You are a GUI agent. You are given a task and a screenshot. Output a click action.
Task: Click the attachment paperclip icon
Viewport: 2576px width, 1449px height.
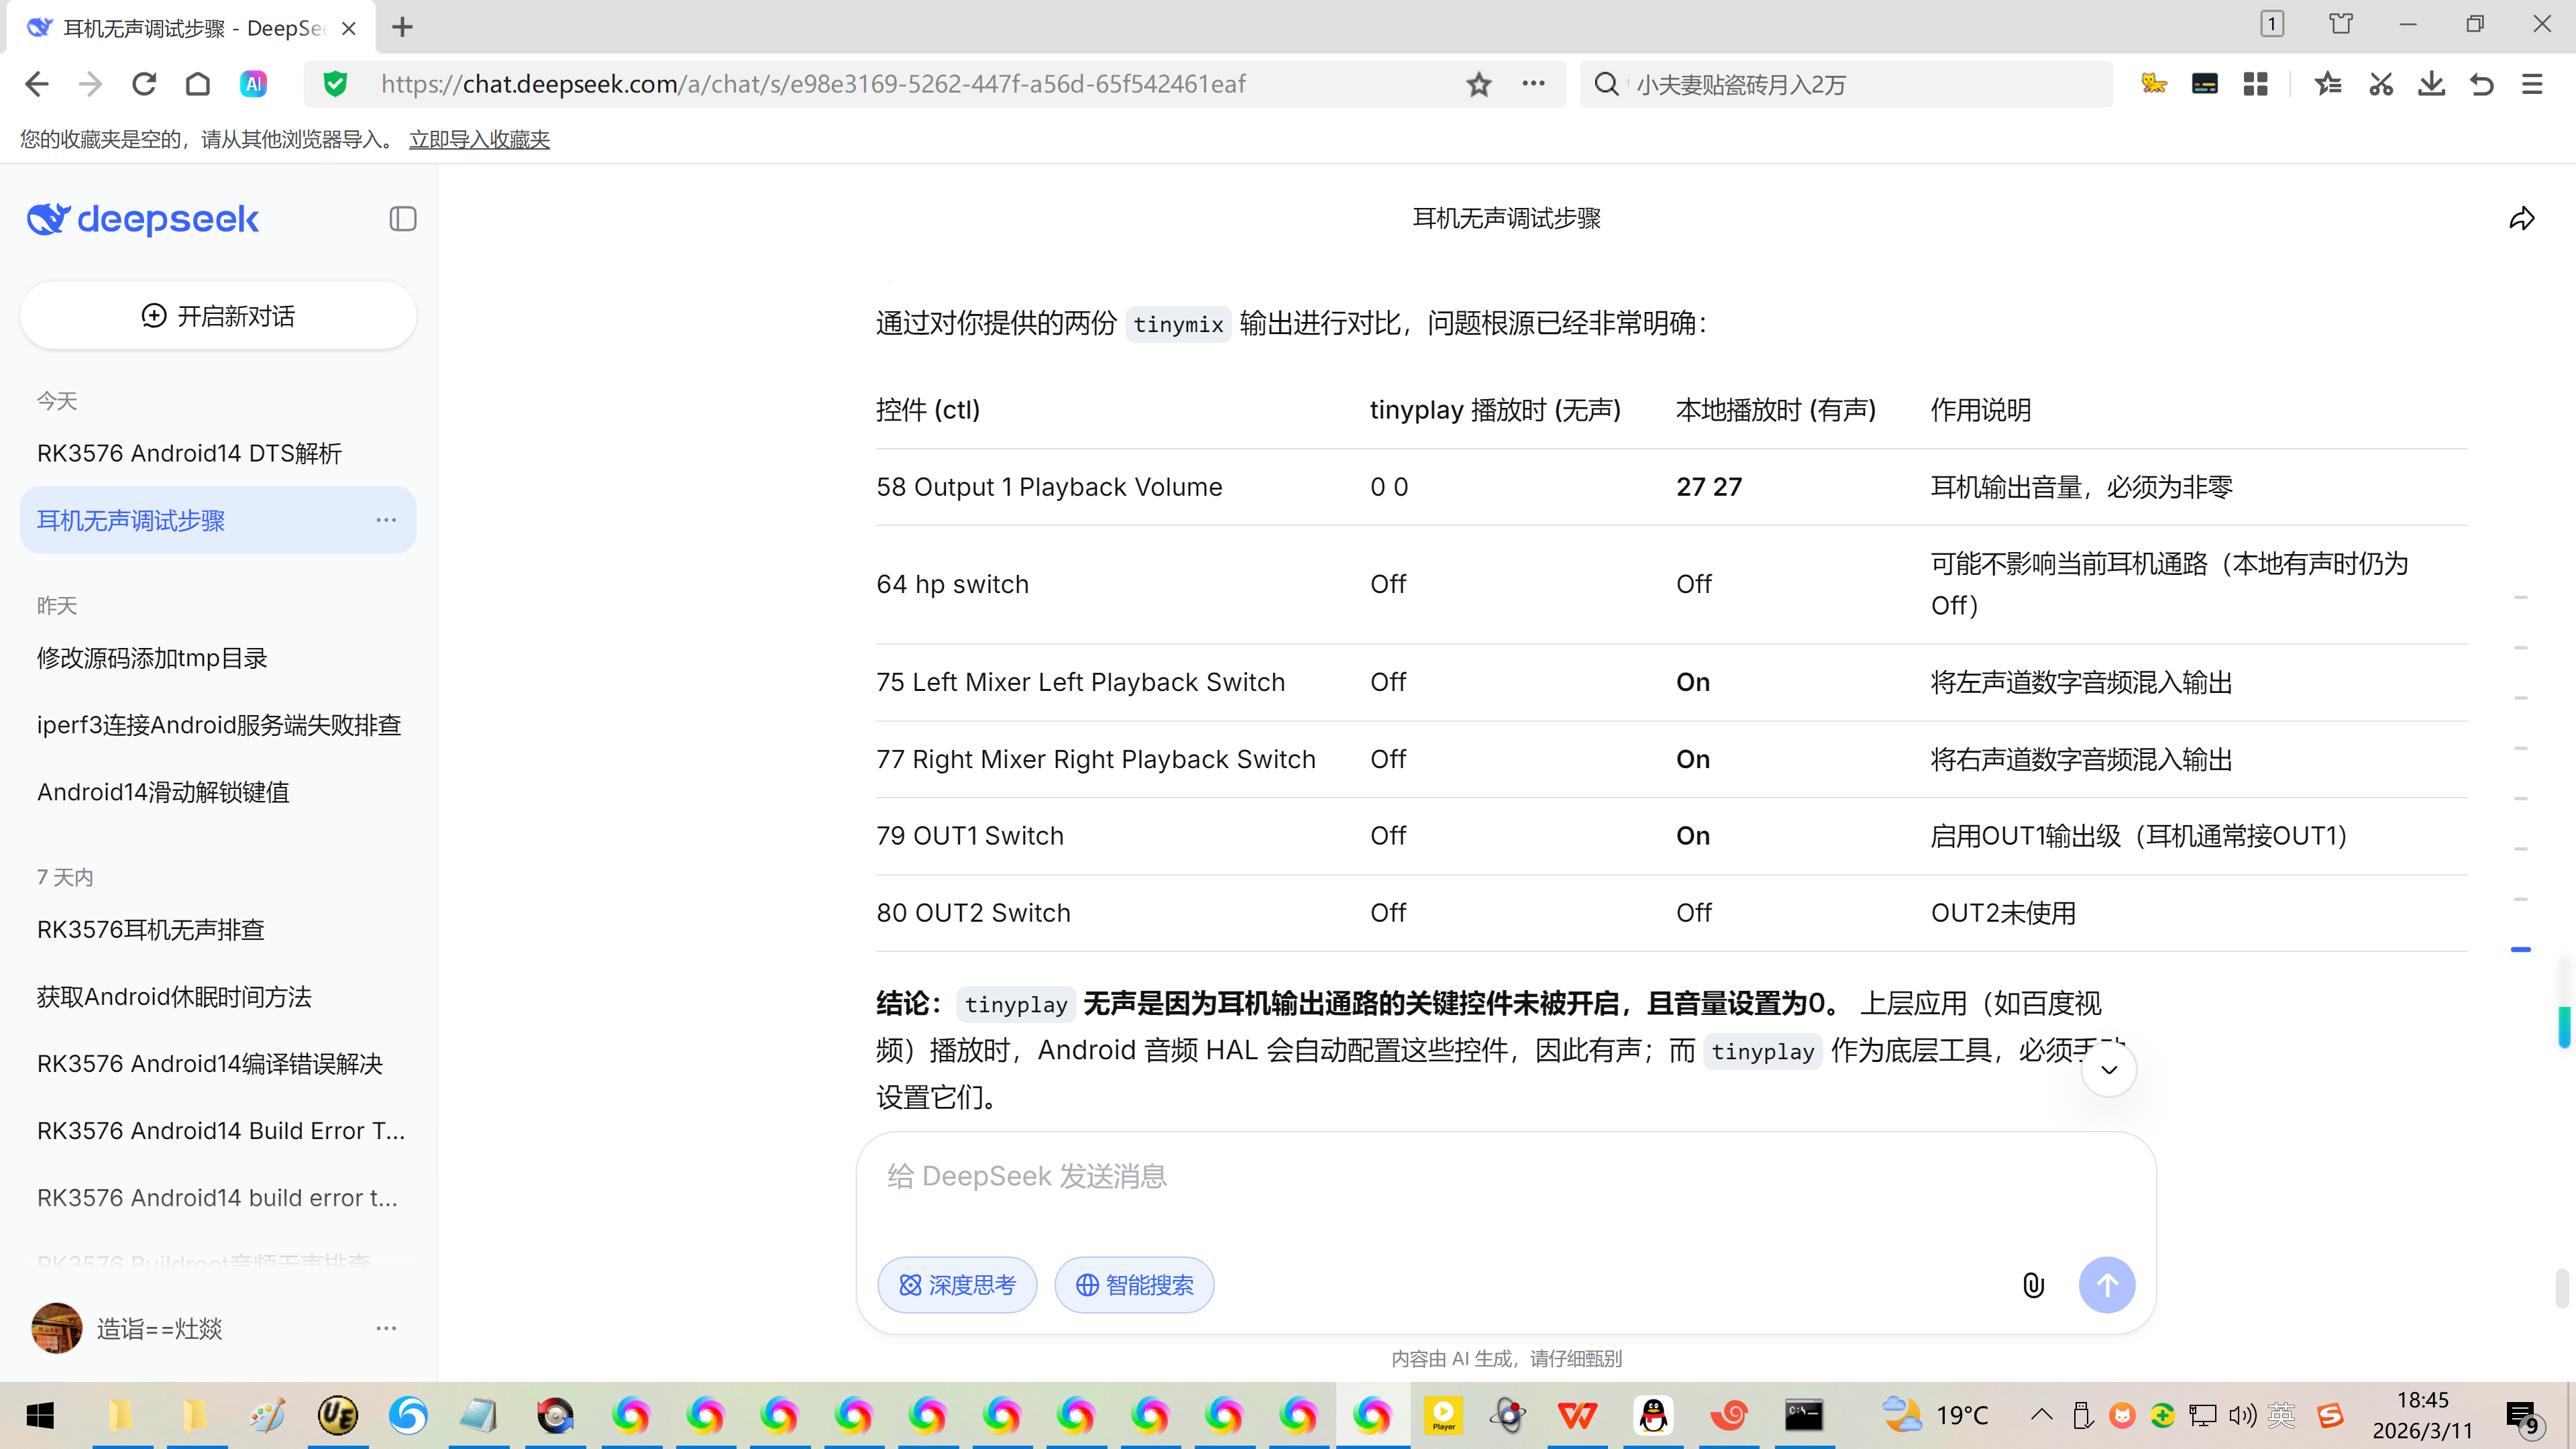pyautogui.click(x=2033, y=1285)
